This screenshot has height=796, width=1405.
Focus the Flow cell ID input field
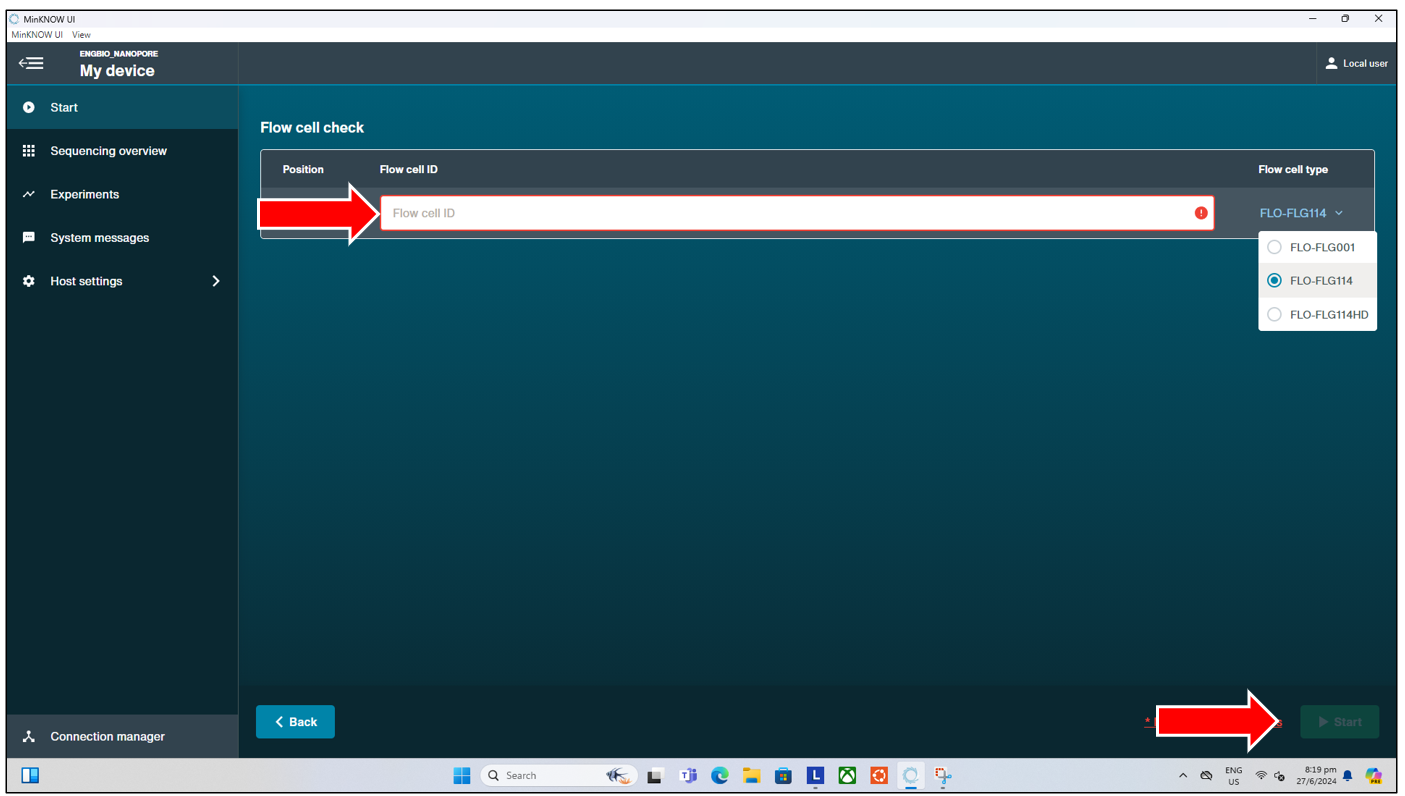[x=797, y=213]
